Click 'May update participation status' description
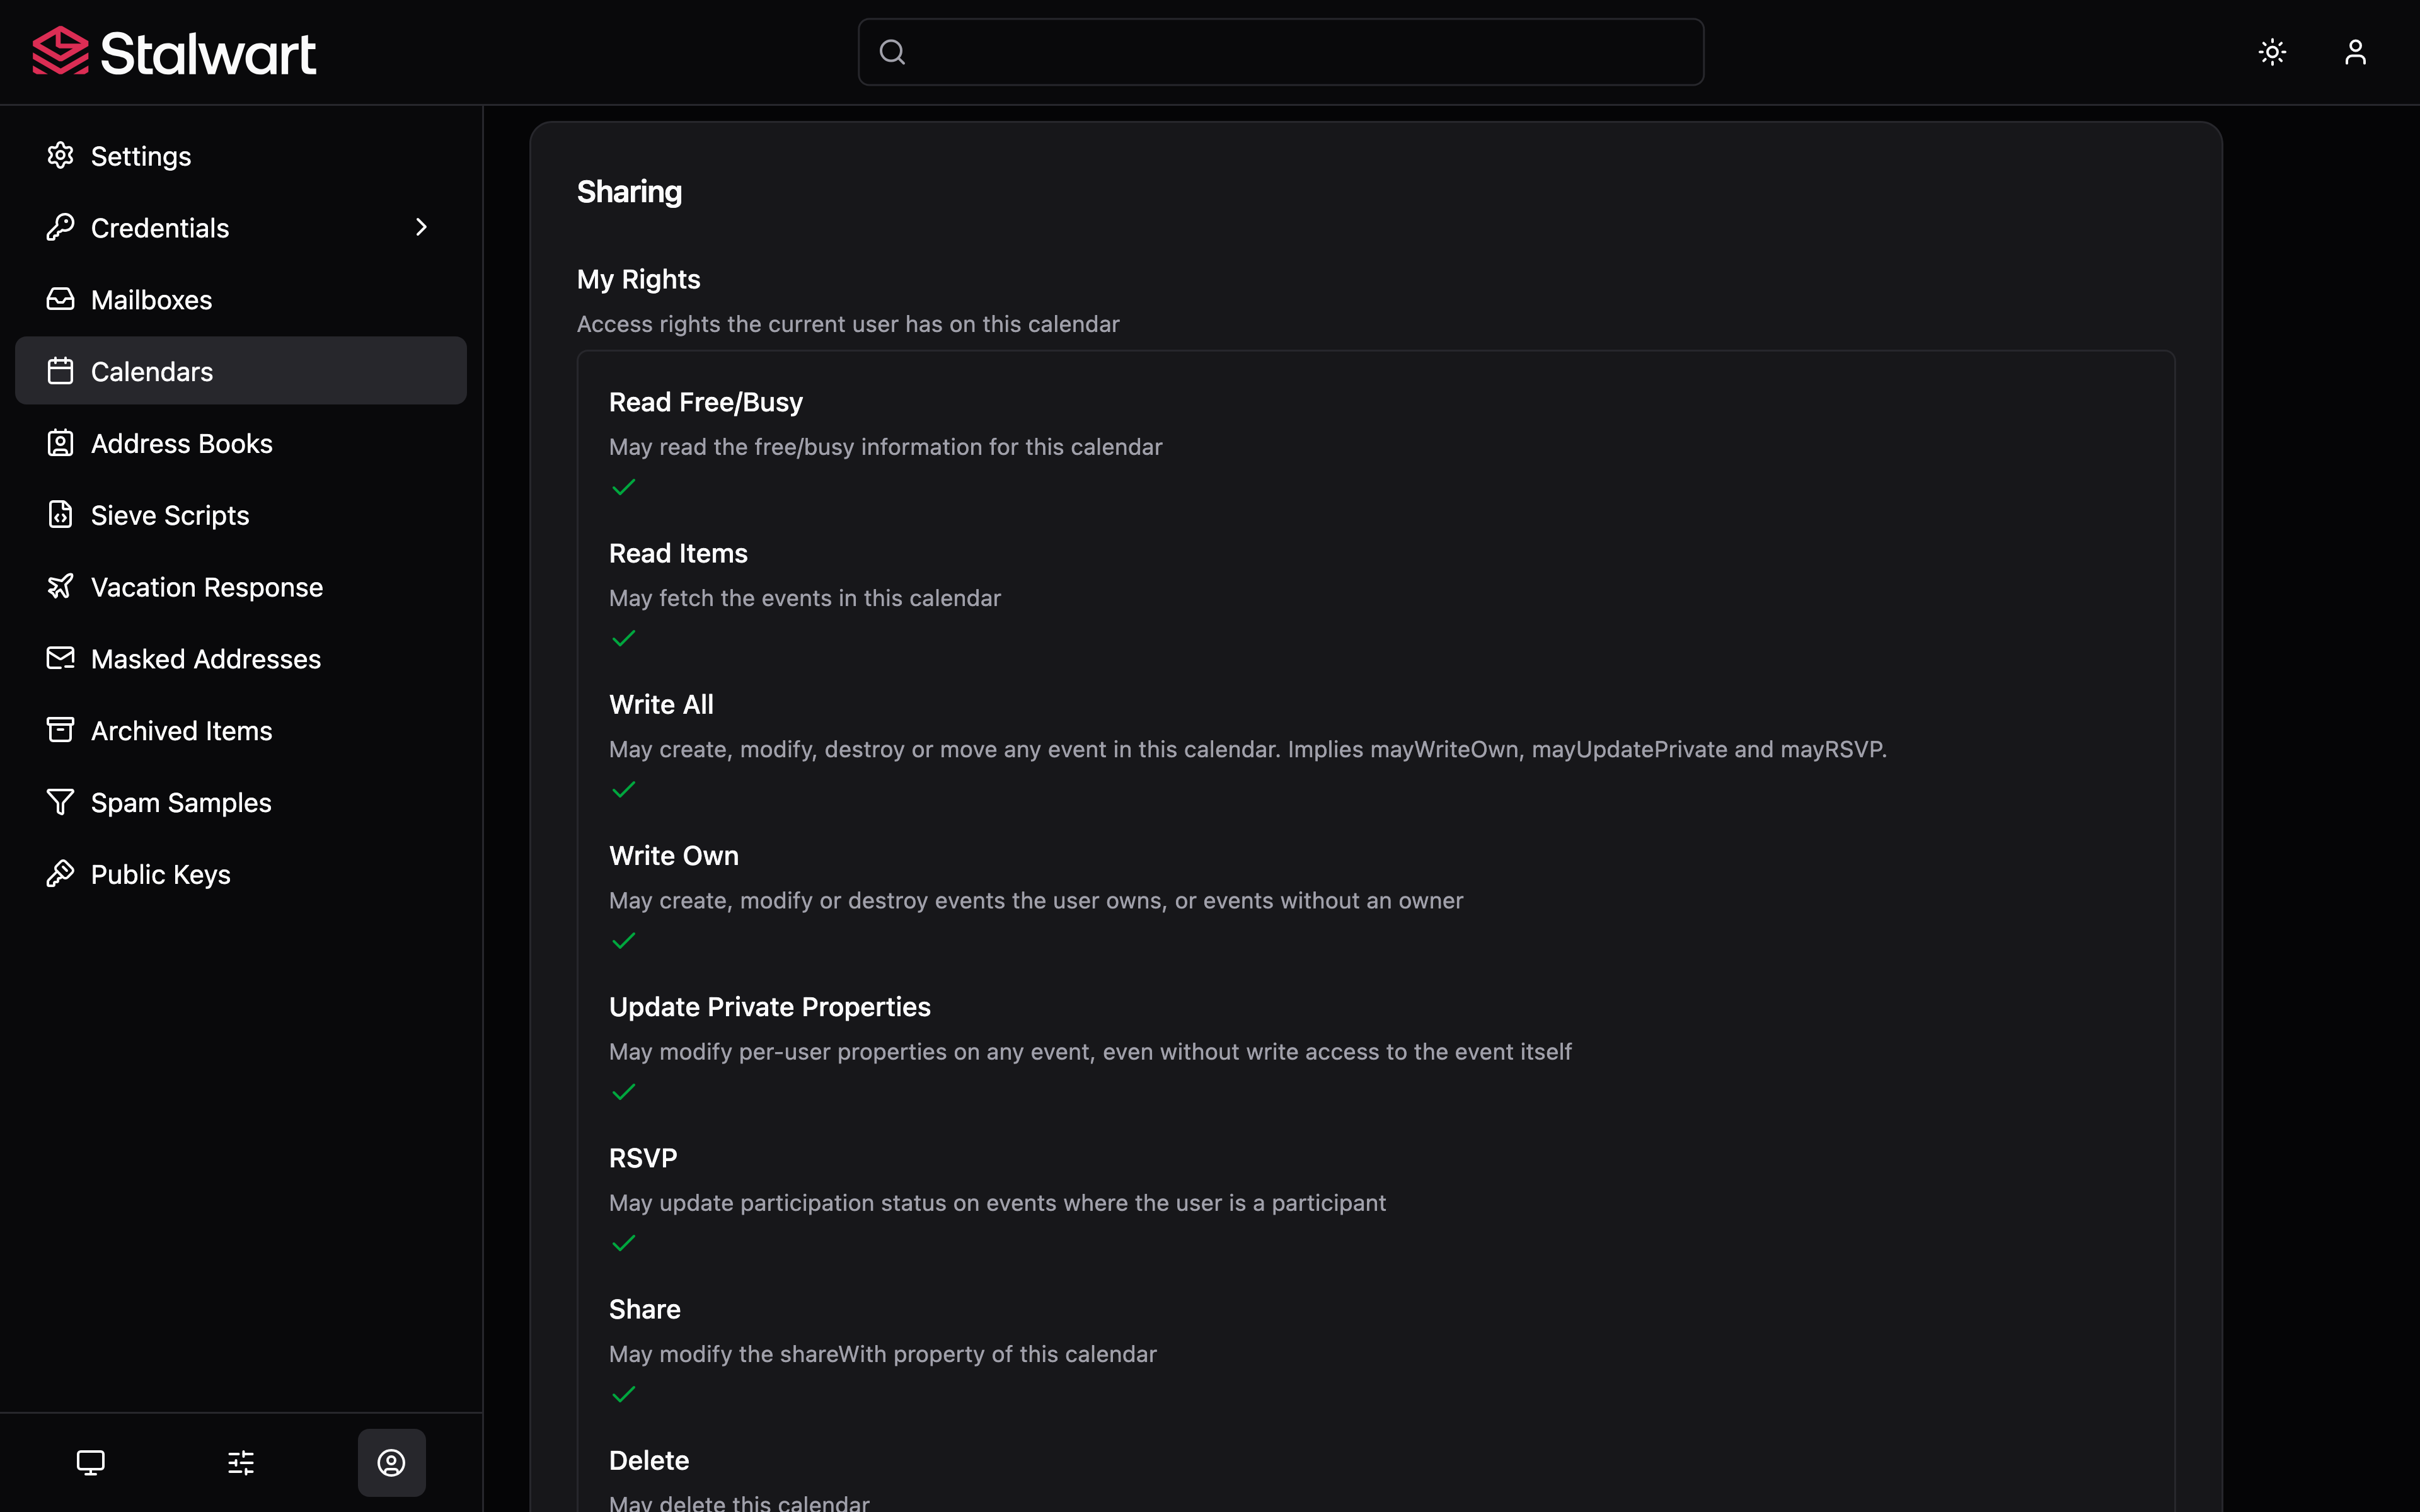This screenshot has width=2420, height=1512. pyautogui.click(x=997, y=1203)
